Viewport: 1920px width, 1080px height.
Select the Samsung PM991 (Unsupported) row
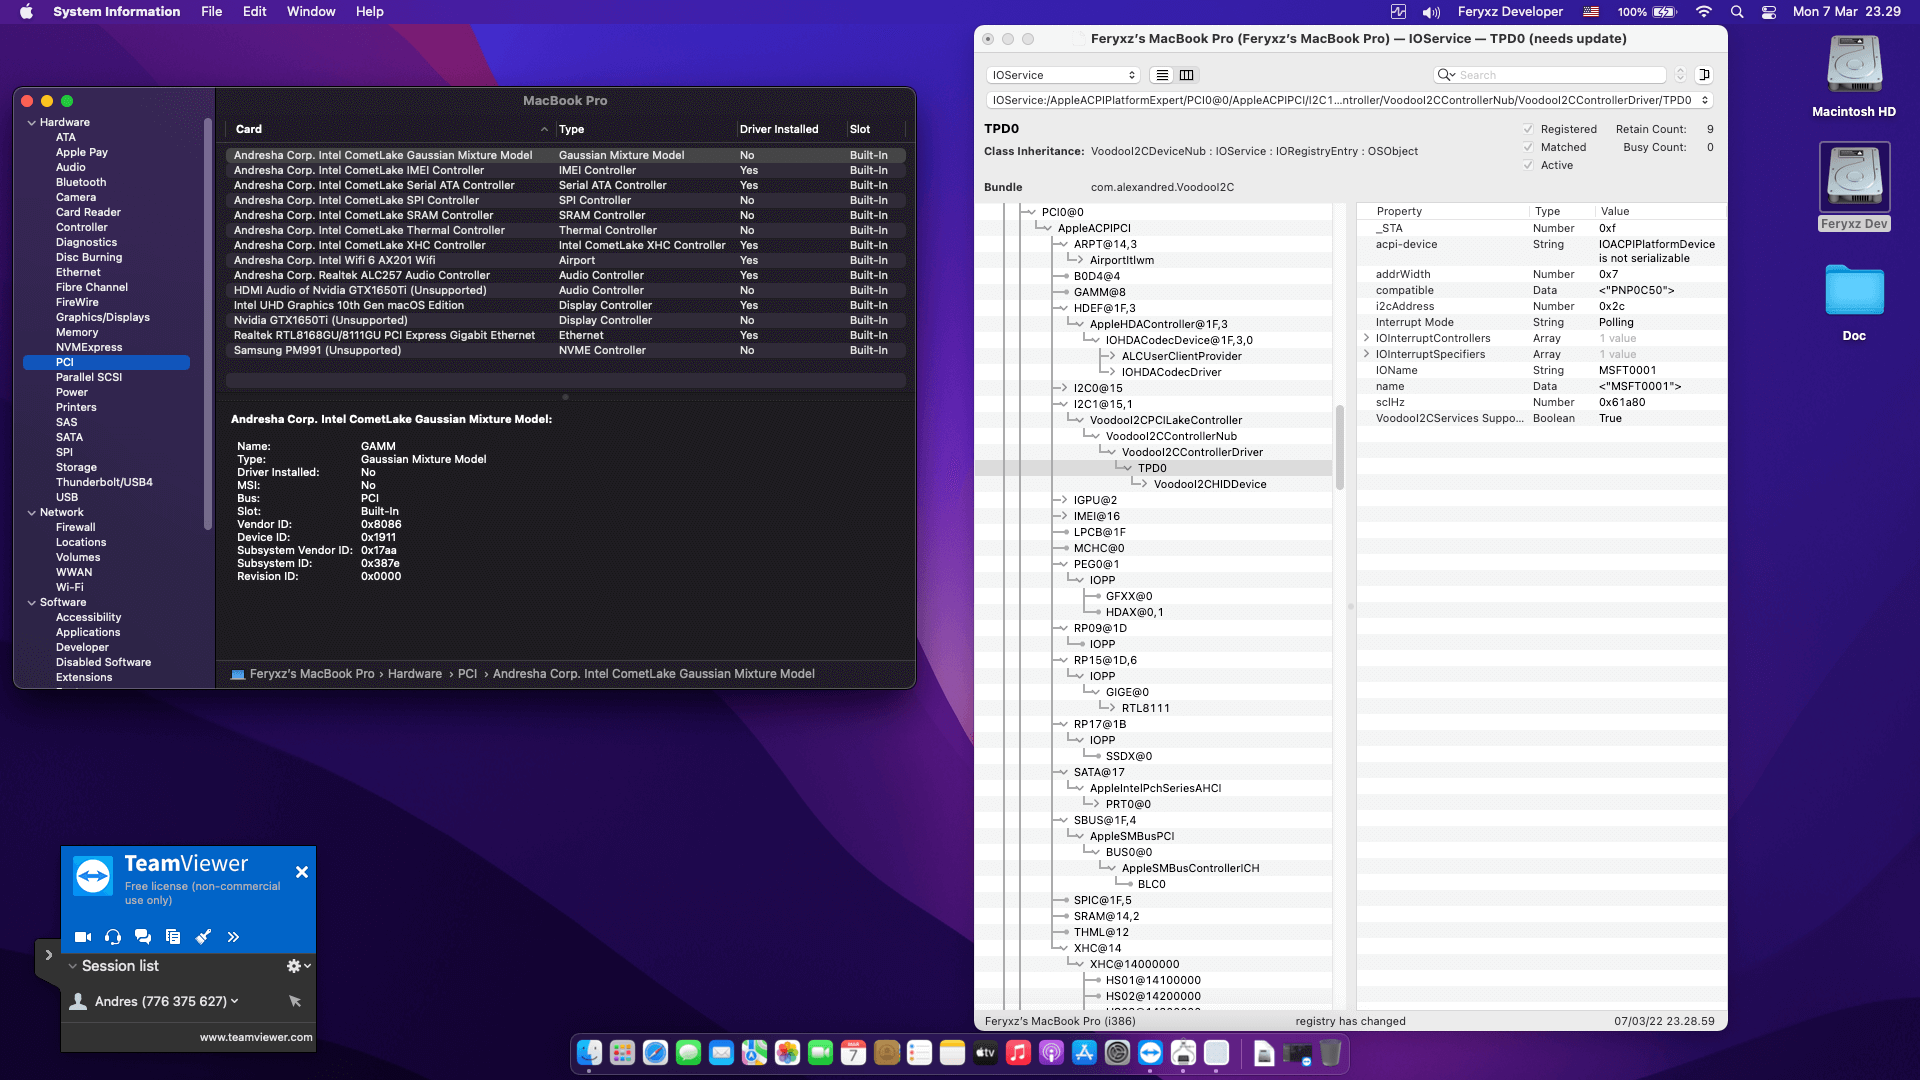pos(566,350)
